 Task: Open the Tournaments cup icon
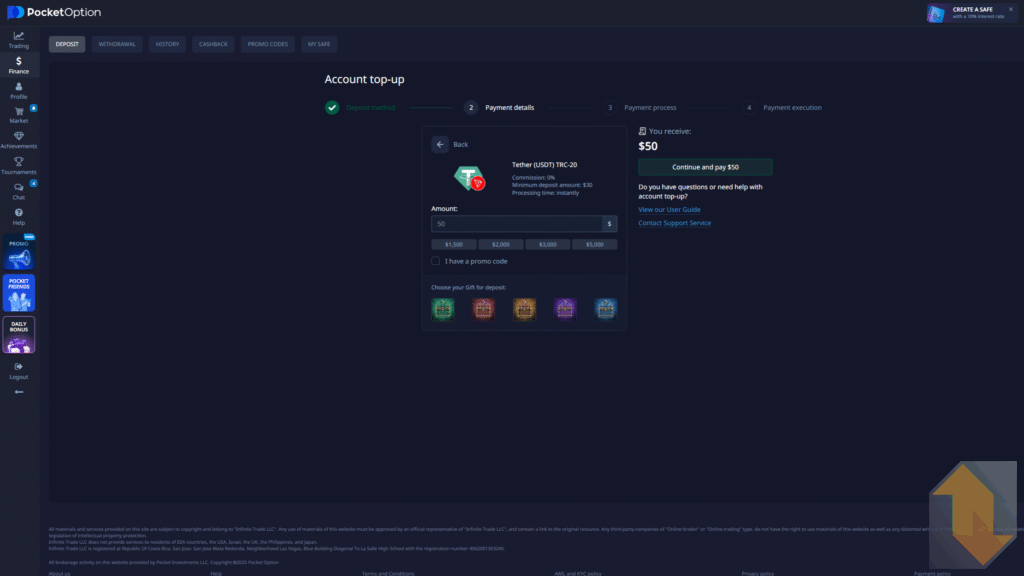coord(19,166)
